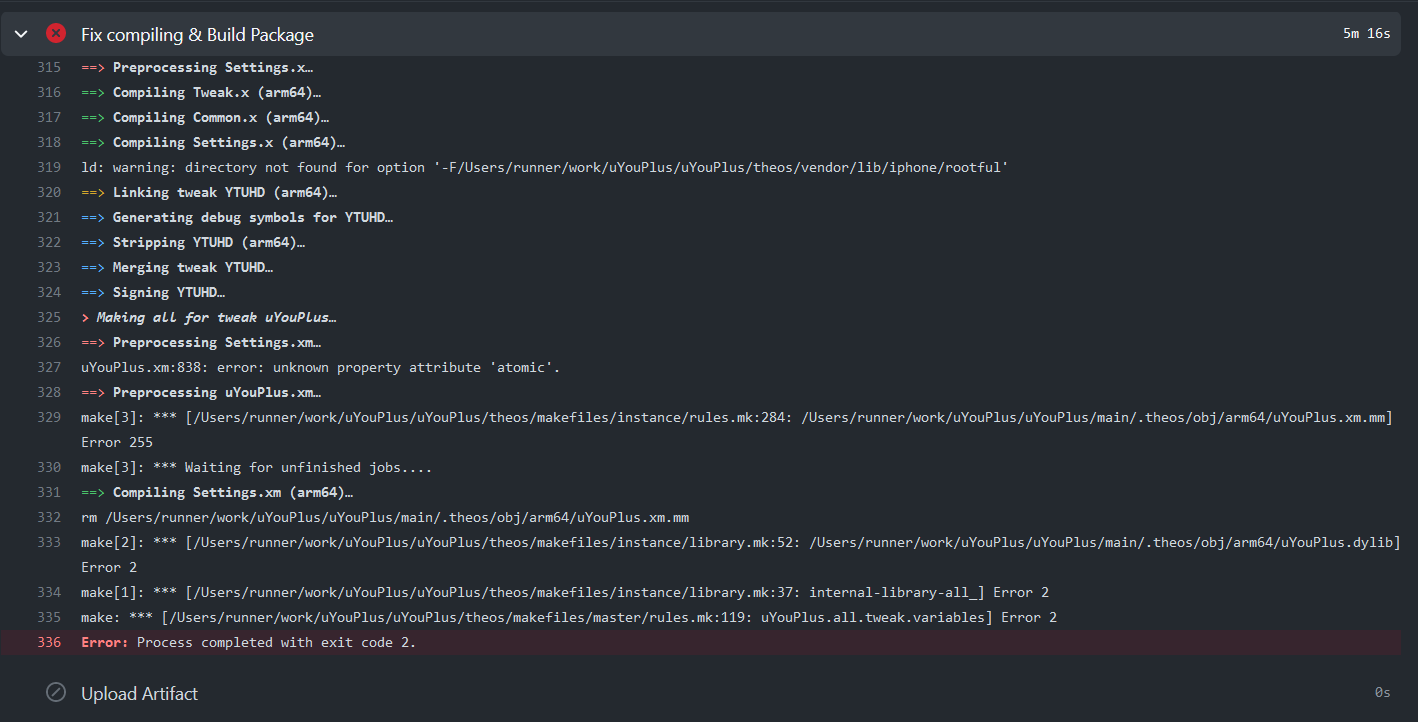Viewport: 1418px width, 722px height.
Task: Click the red failure icon beside the step title
Action: 55,33
